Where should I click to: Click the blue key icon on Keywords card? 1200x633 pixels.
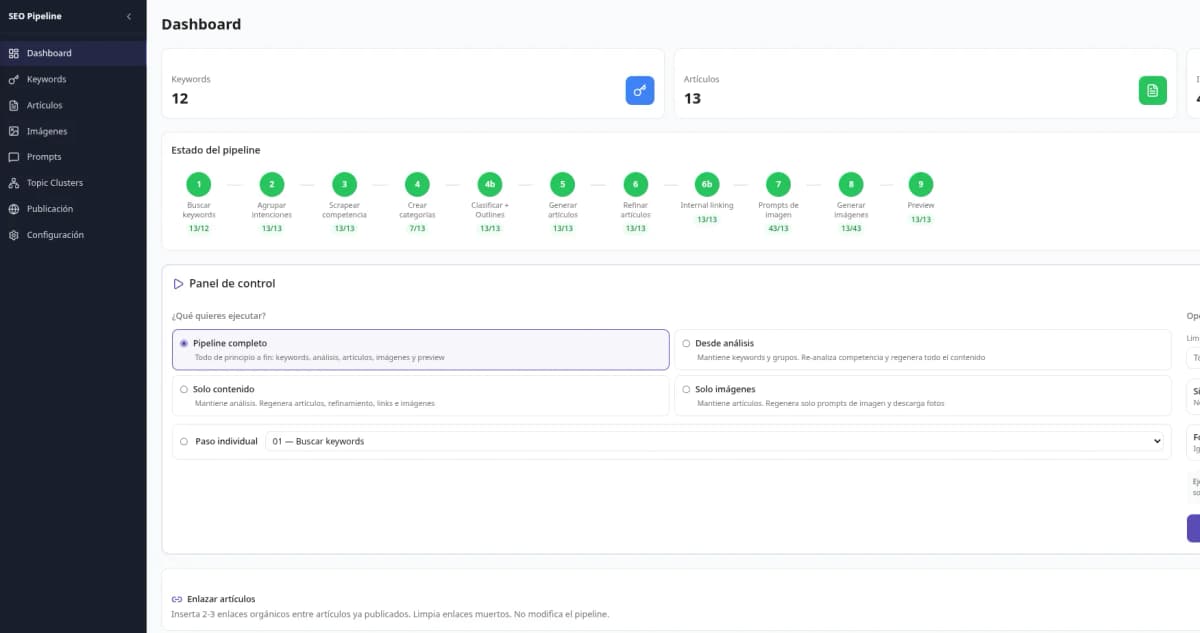point(639,90)
